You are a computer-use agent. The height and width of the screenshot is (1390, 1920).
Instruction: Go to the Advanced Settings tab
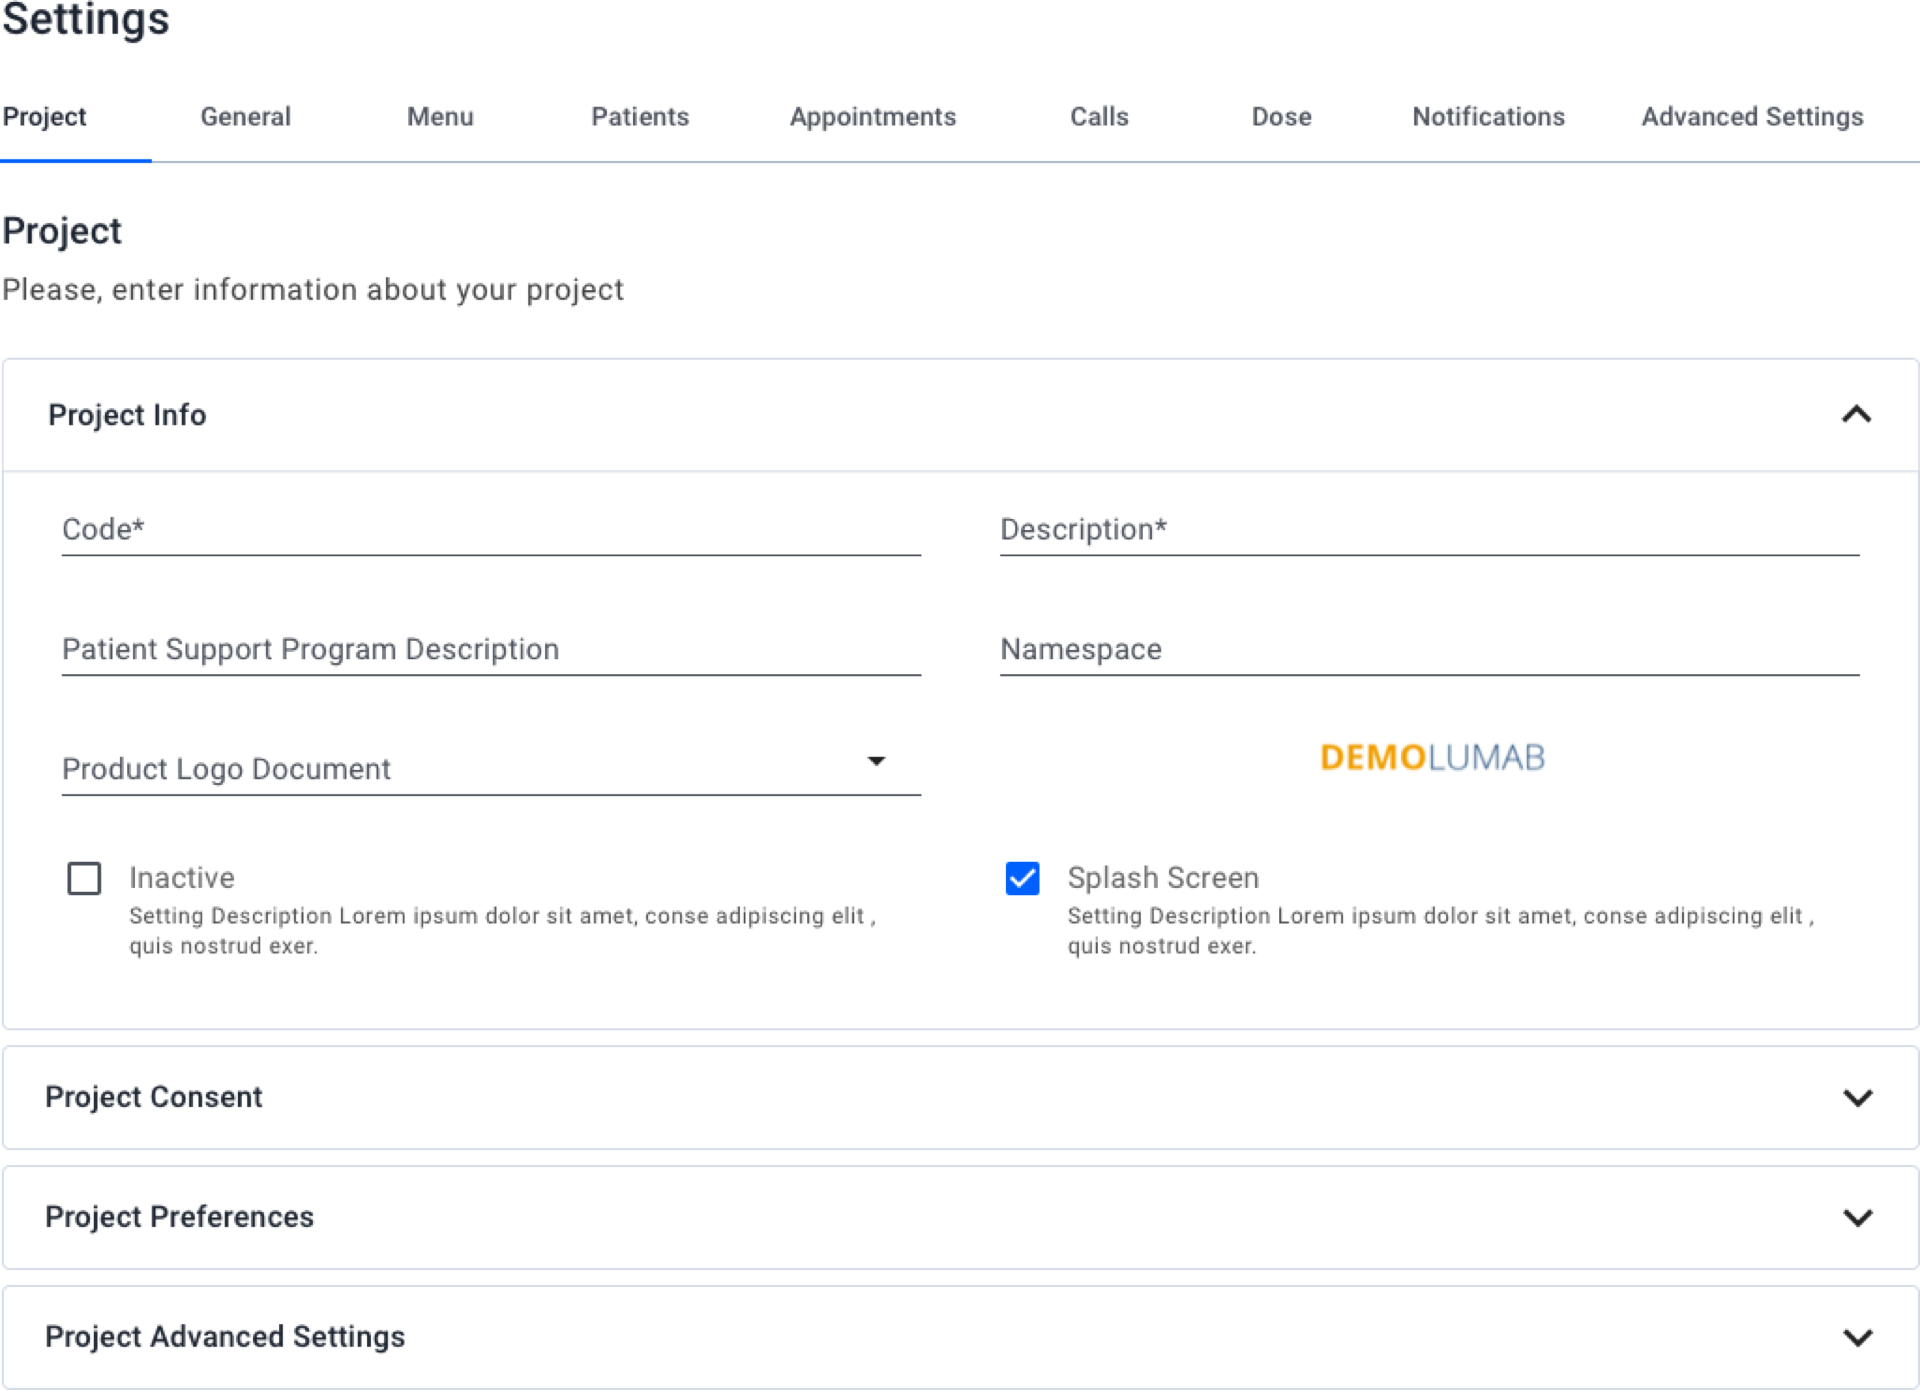pos(1752,117)
